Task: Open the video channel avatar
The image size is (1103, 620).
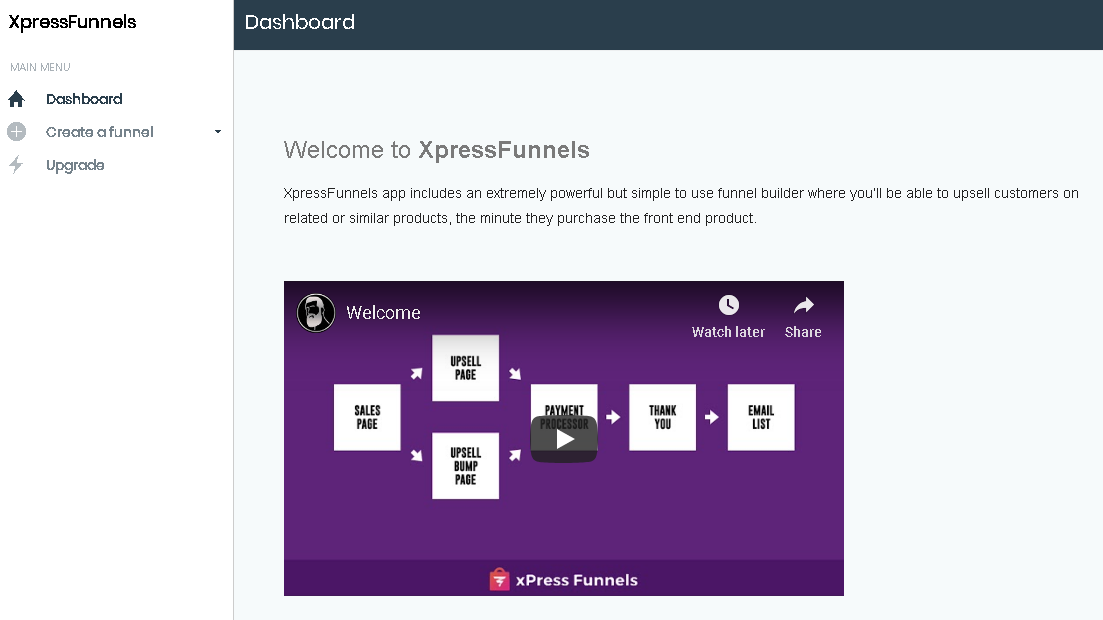Action: click(316, 312)
